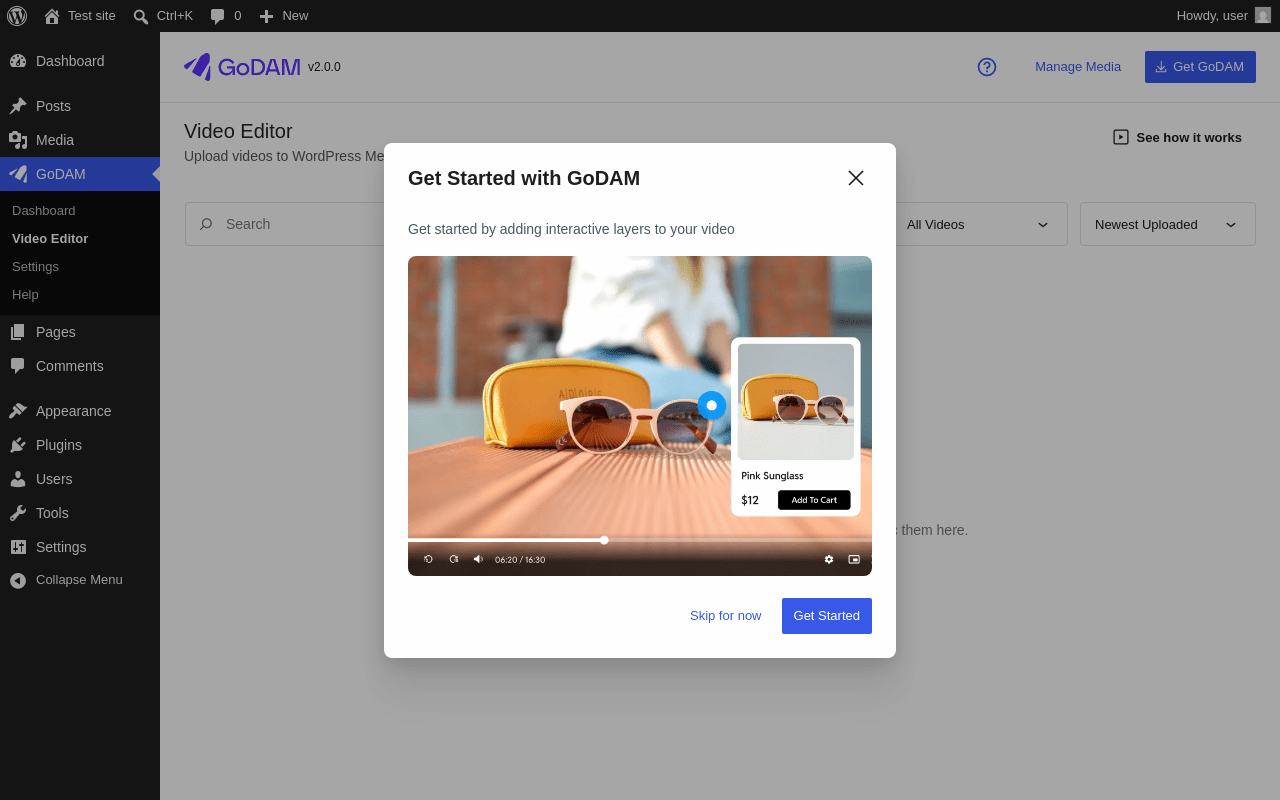This screenshot has height=800, width=1280.
Task: Expand the Newest Uploaded sort dropdown
Action: pos(1168,224)
